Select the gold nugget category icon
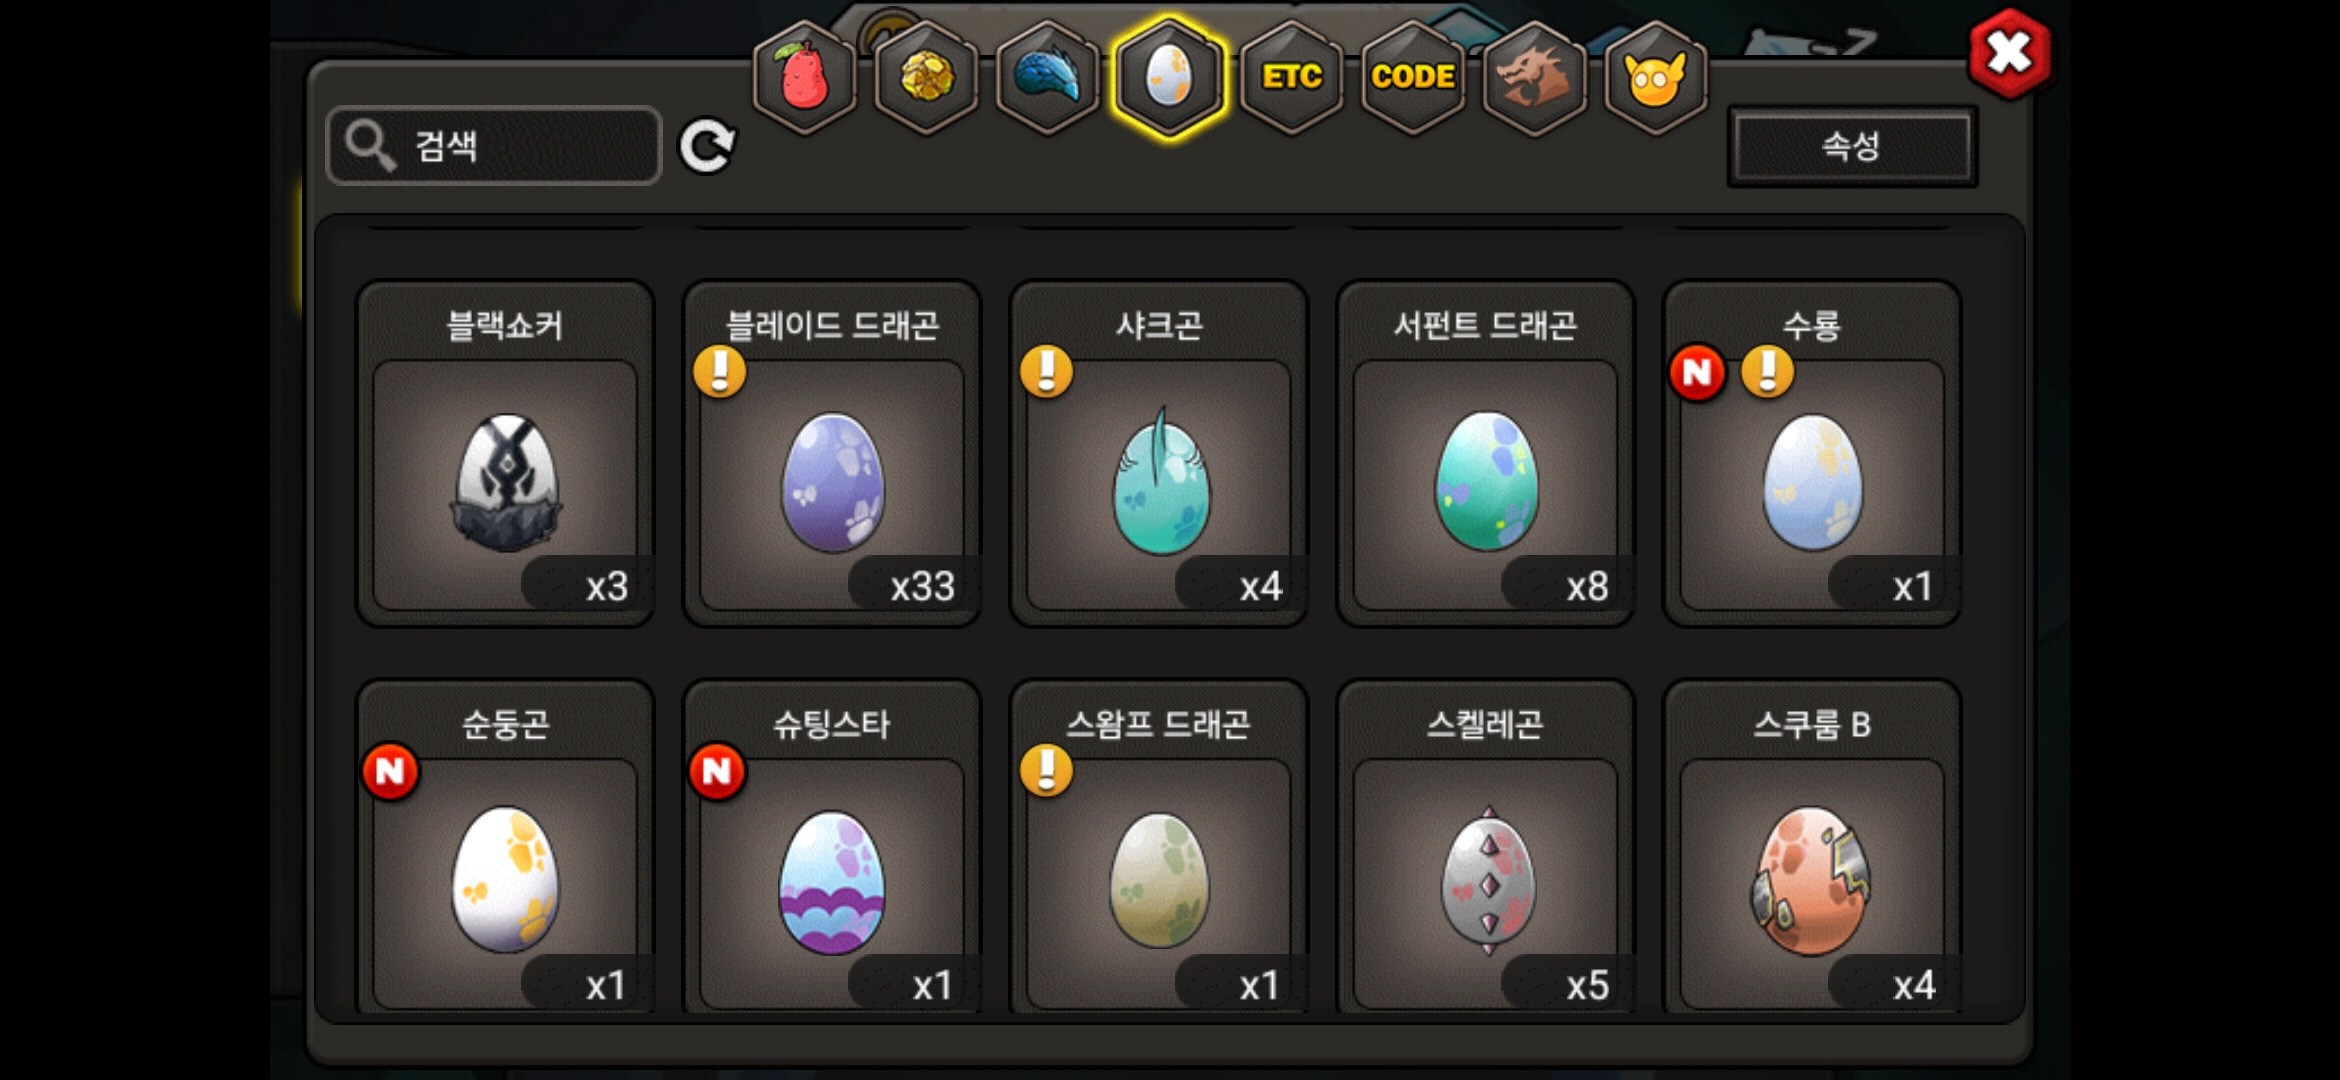2340x1080 pixels. tap(927, 77)
